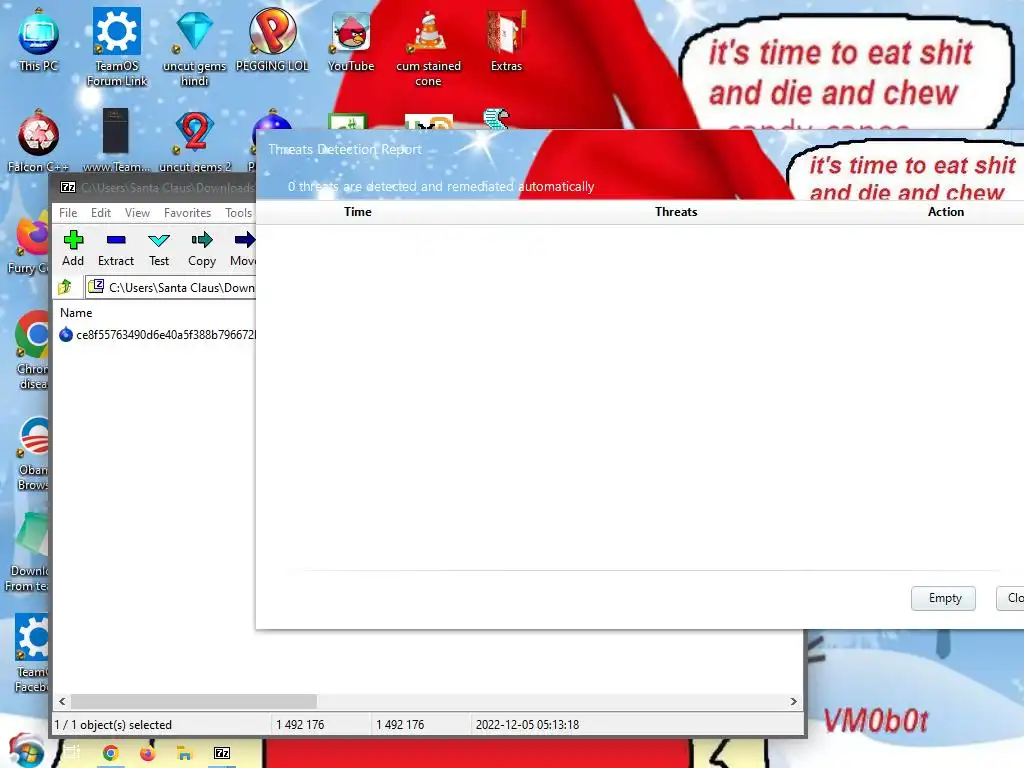Open uncut gems 2 desktop icon
Viewport: 1024px width, 768px height.
point(195,140)
